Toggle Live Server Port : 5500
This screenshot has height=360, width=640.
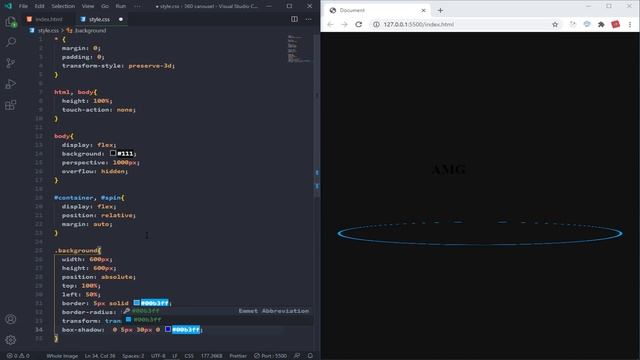point(270,356)
